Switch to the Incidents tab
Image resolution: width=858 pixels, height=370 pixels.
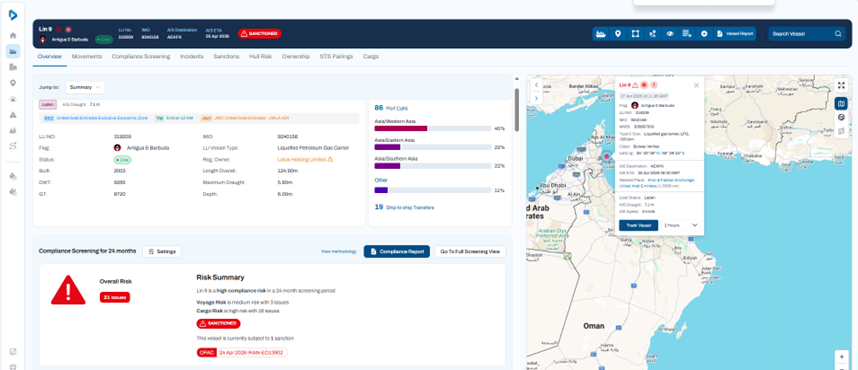coord(192,56)
